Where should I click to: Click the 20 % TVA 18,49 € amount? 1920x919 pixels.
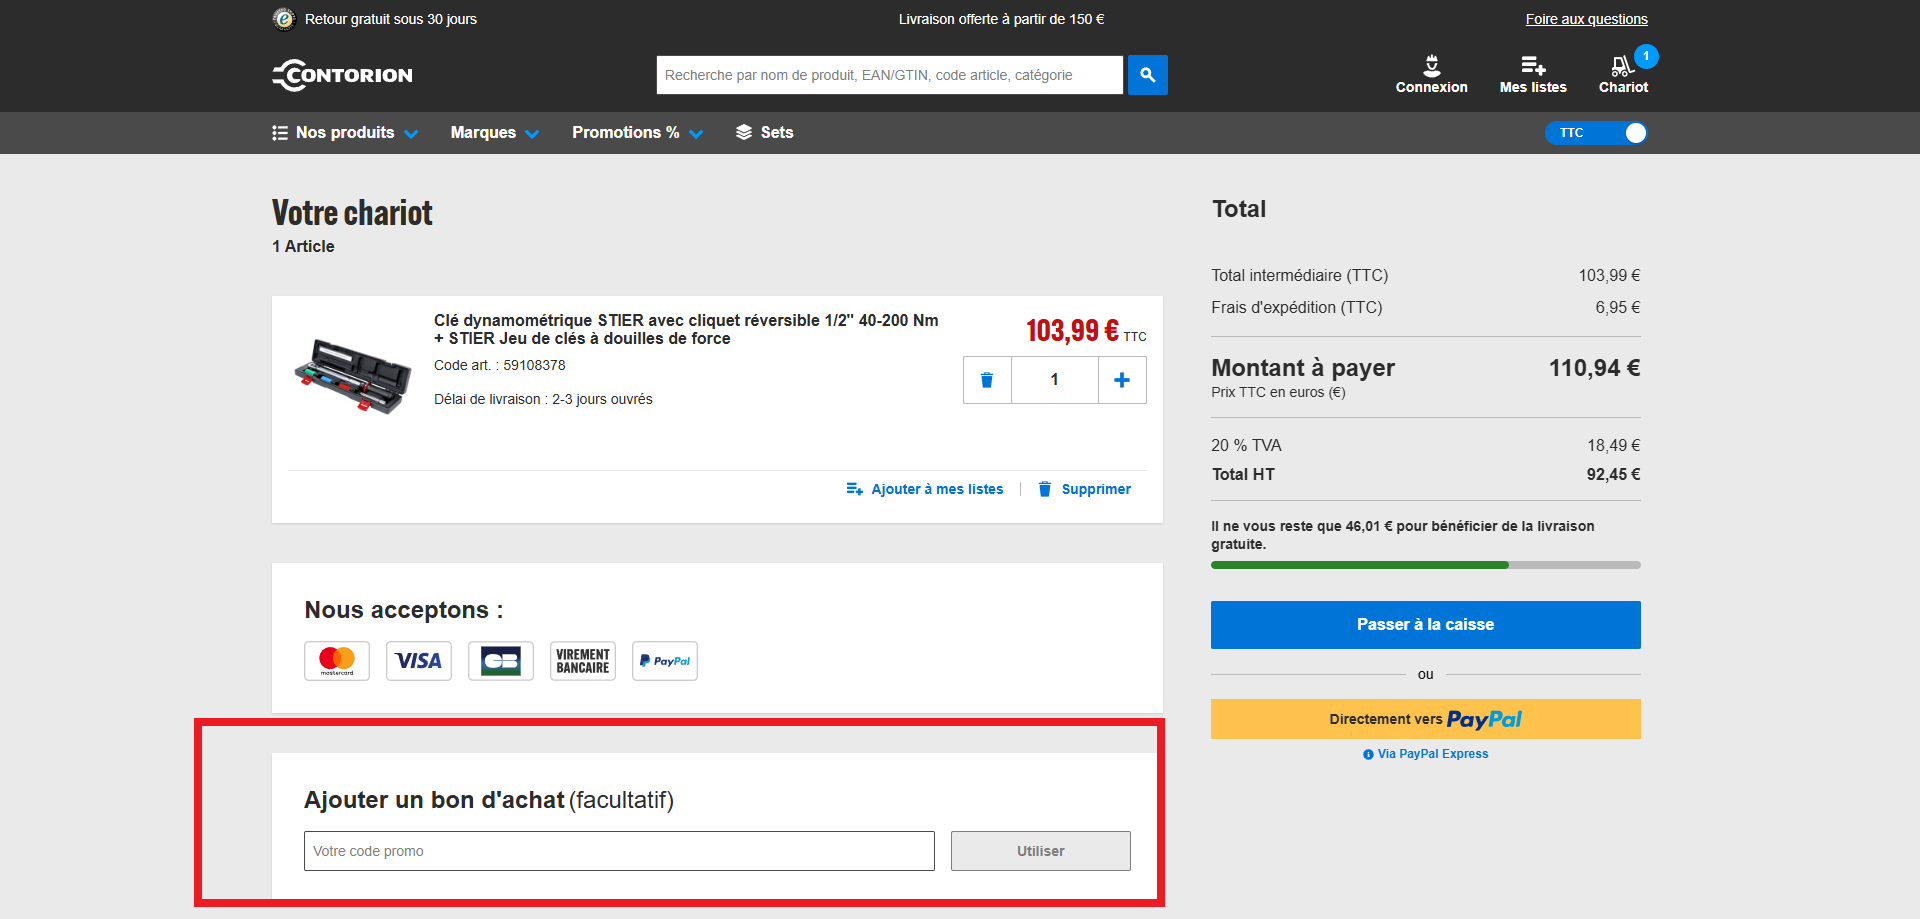click(x=1614, y=445)
